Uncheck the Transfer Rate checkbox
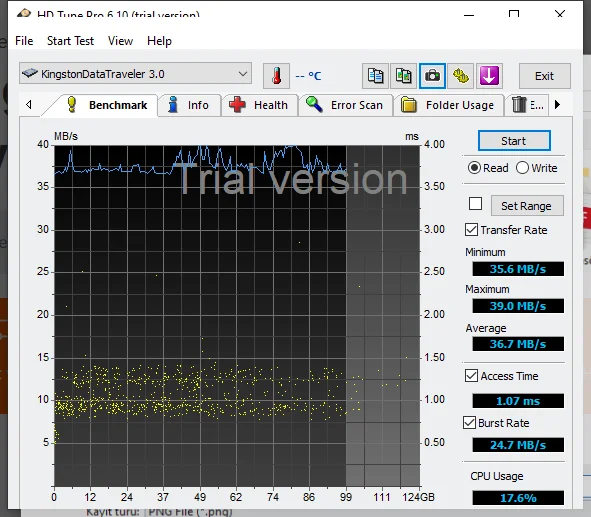Screen dimensions: 591x517 (472, 229)
